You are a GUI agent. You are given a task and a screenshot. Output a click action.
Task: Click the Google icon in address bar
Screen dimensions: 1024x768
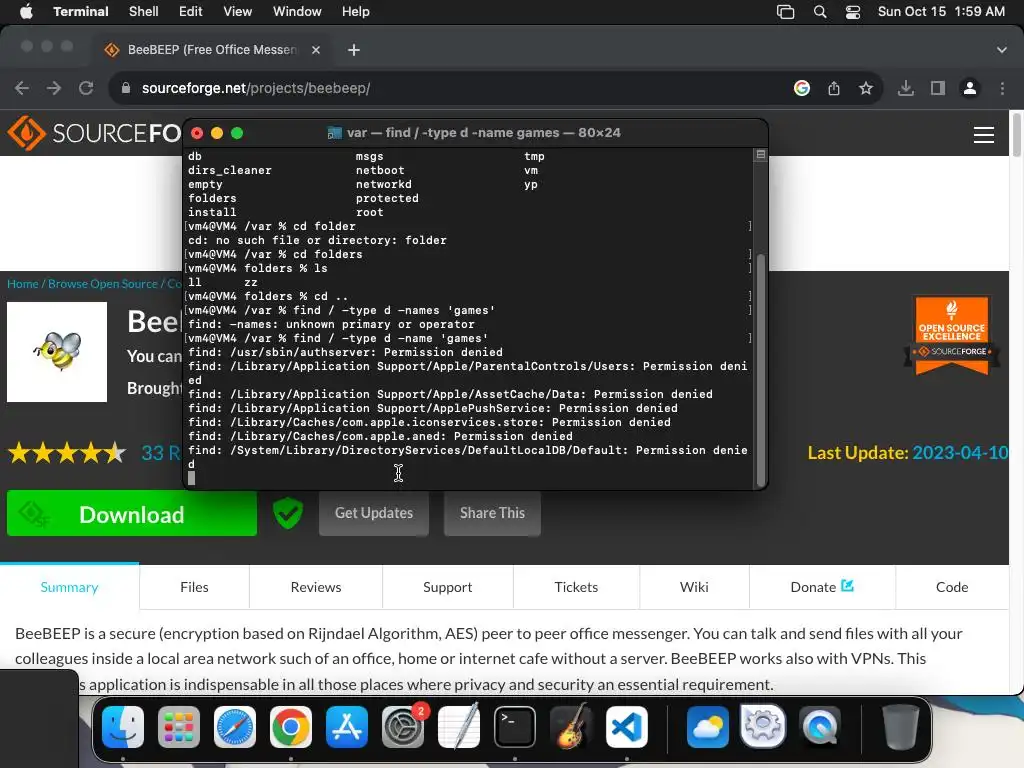point(801,88)
